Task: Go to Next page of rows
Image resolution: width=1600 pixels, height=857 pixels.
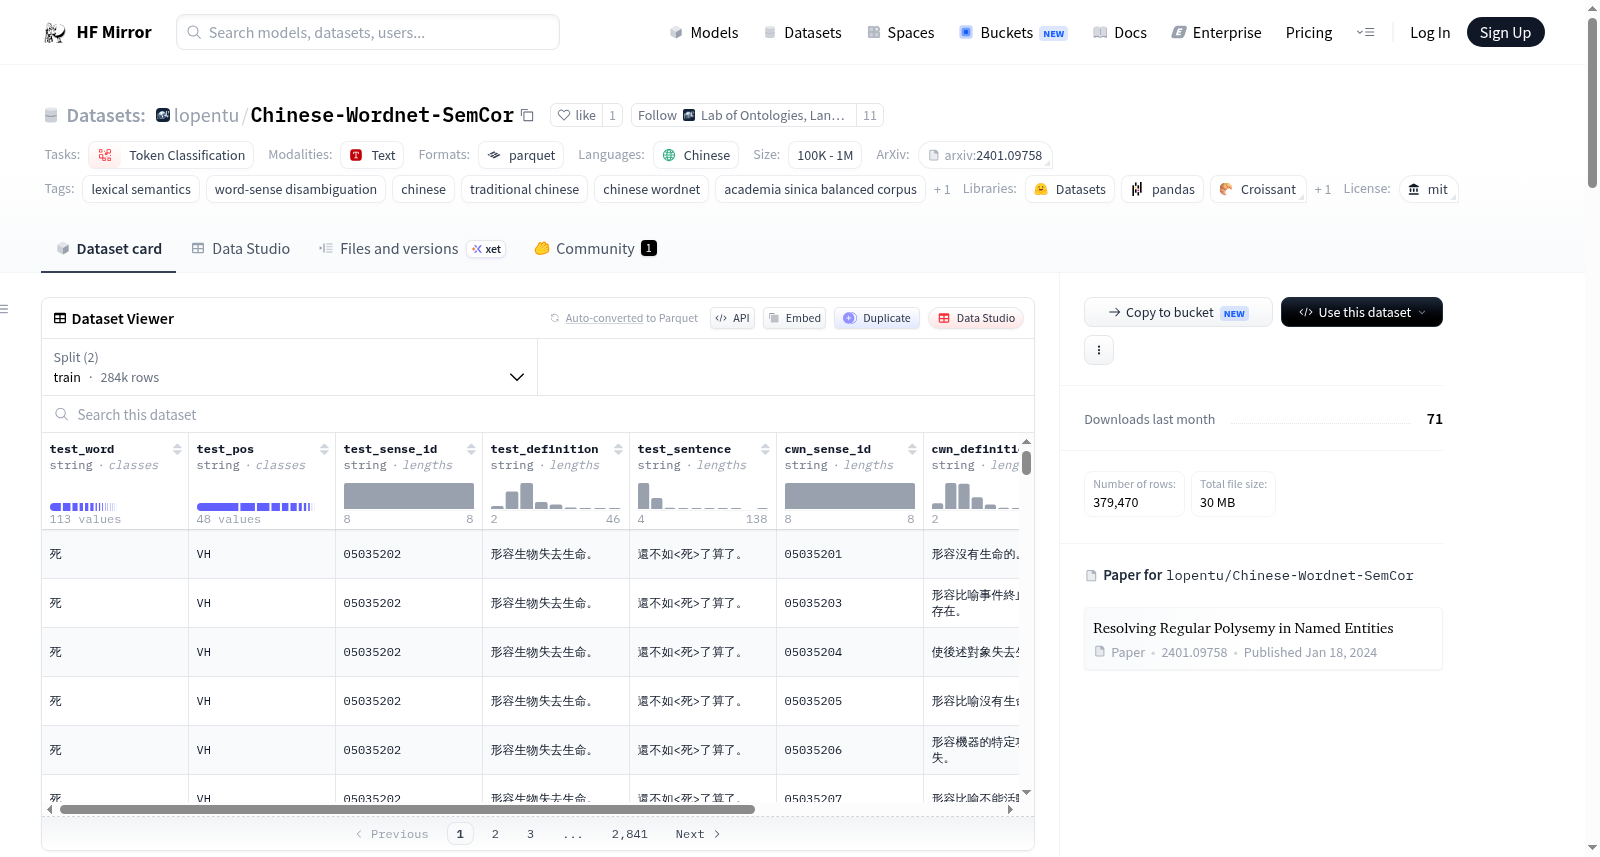Action: point(697,834)
